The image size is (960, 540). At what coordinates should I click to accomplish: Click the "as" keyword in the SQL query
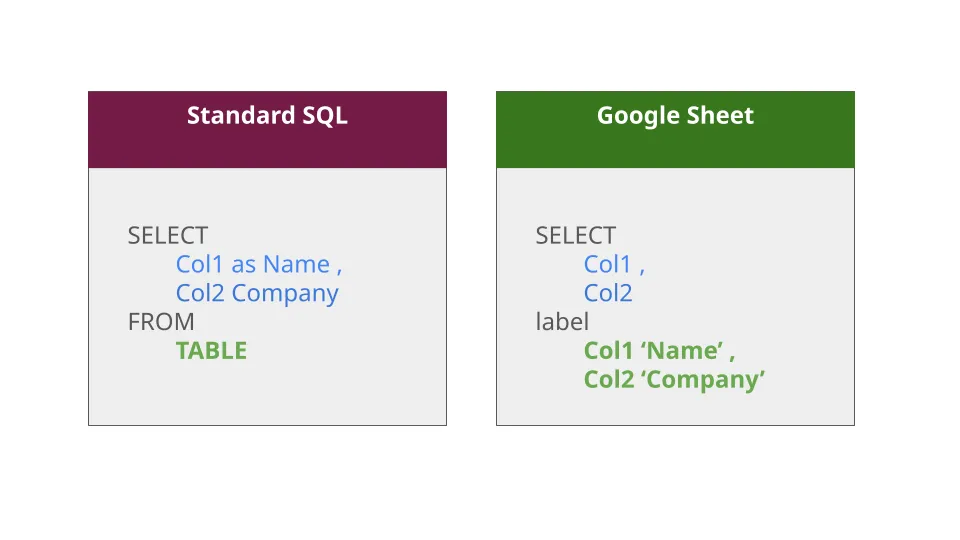243,265
